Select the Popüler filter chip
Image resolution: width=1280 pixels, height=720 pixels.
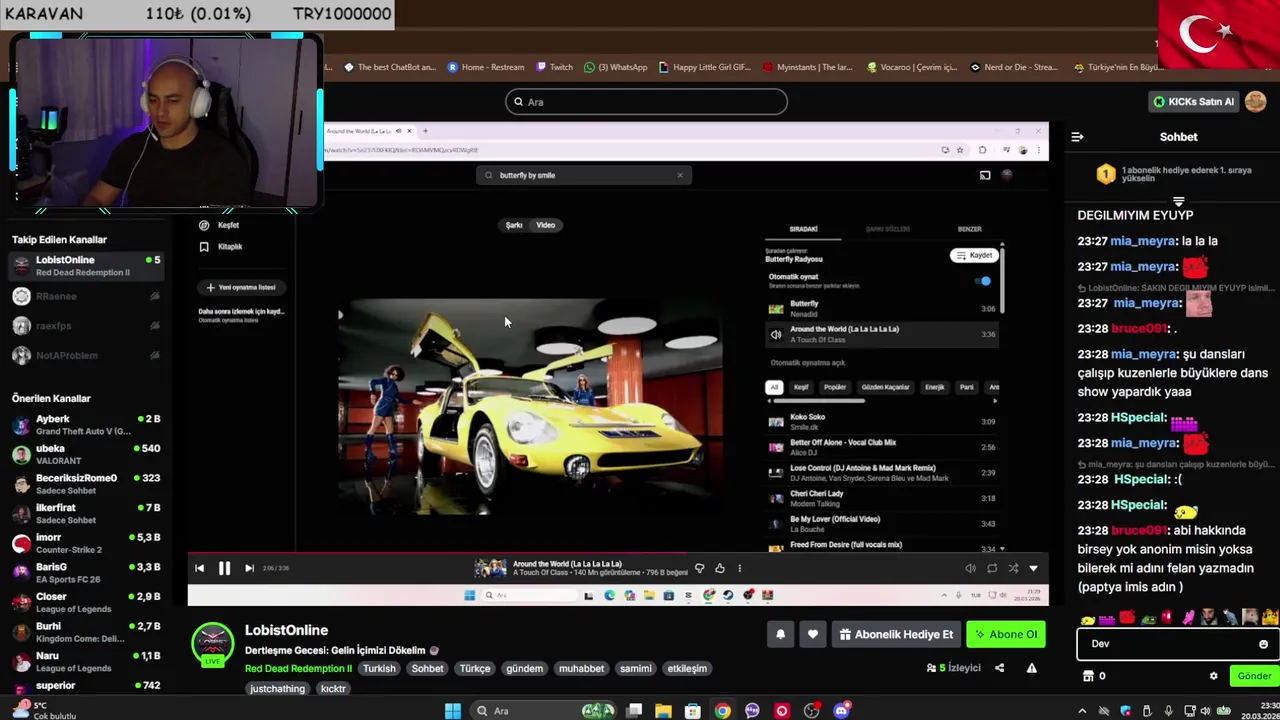click(835, 387)
